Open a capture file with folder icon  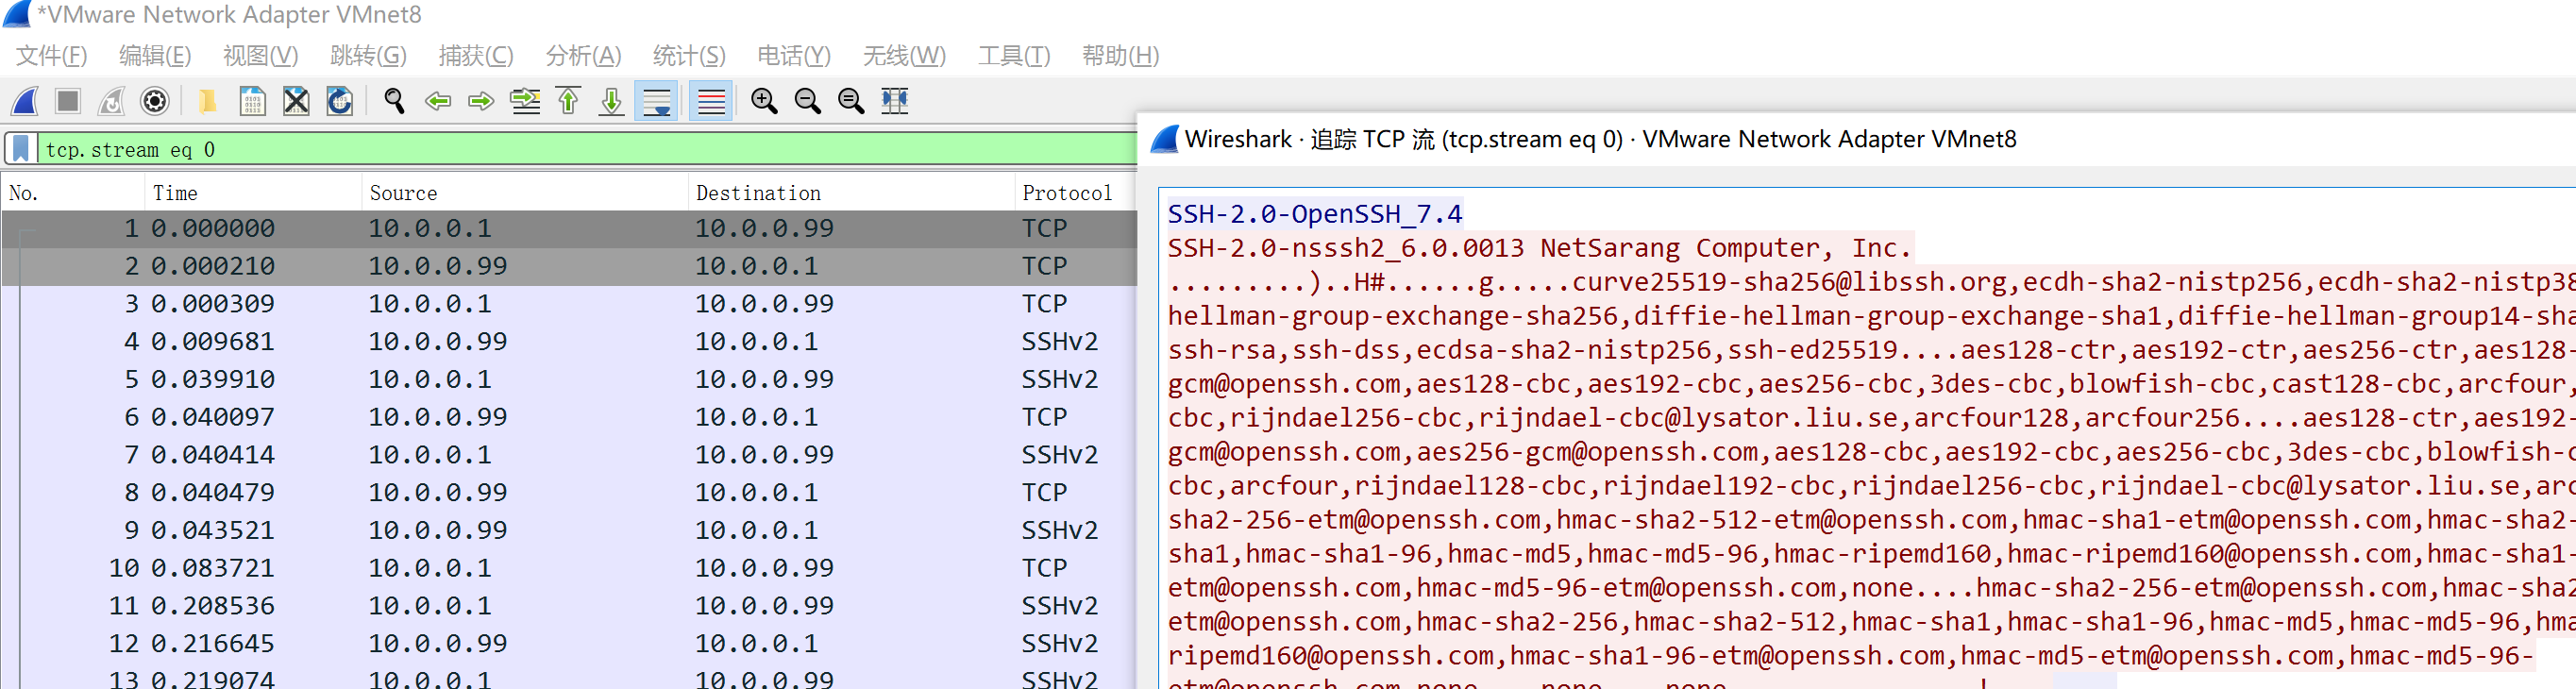208,101
